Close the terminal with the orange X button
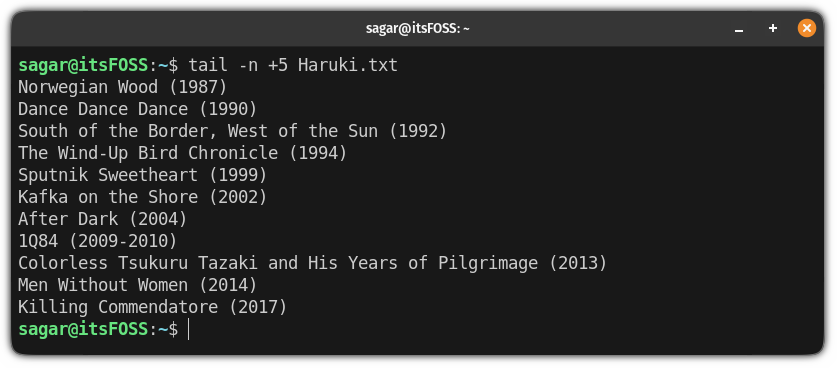 807,28
